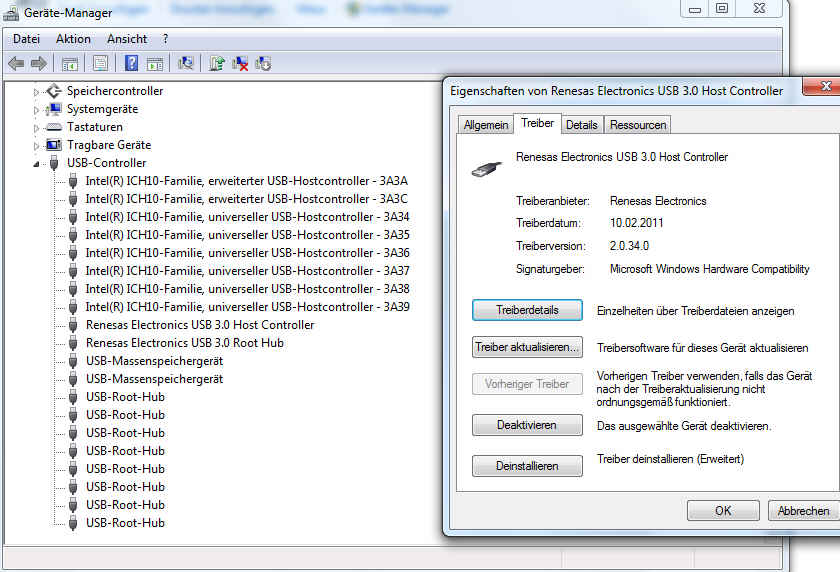
Task: Expand the Speichercontroller node
Action: point(36,92)
